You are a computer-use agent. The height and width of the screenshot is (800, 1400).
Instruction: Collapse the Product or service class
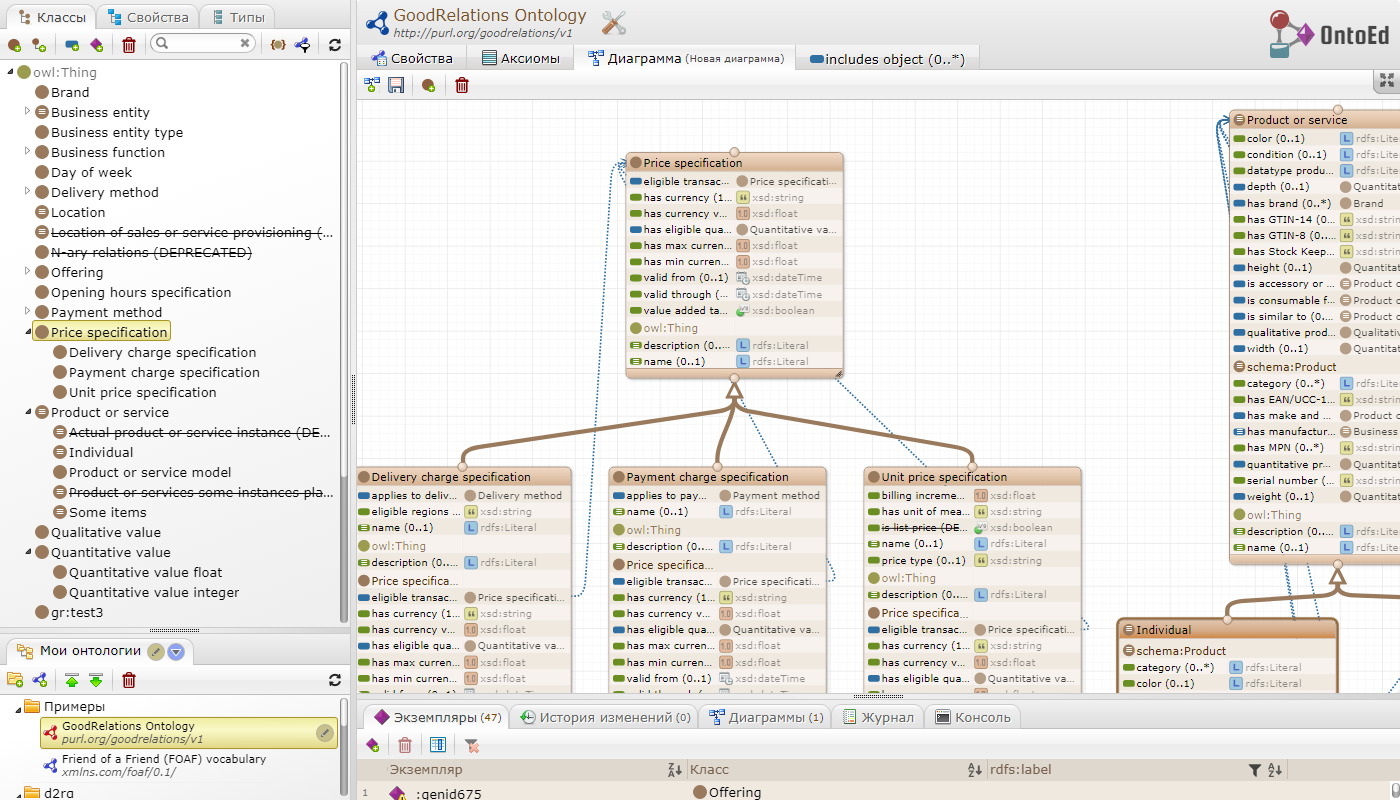coord(28,412)
